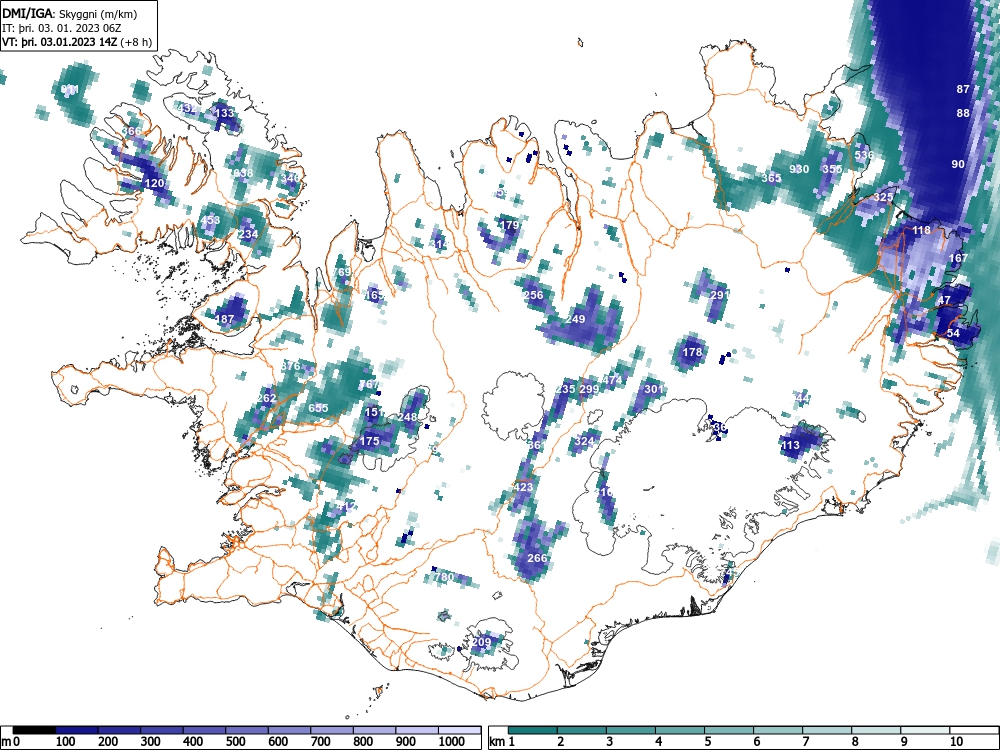Click the visibility value 299

click(589, 389)
